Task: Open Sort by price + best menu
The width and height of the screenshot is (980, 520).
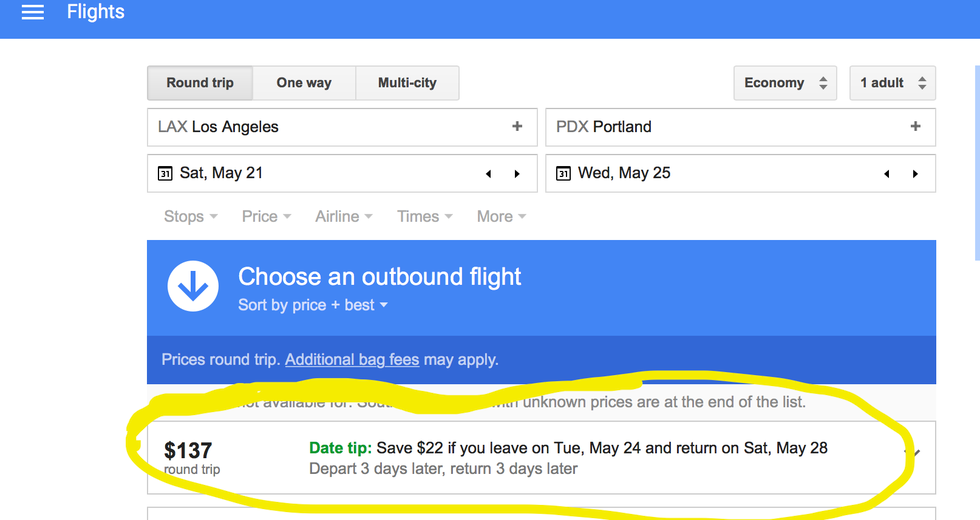Action: pos(312,305)
